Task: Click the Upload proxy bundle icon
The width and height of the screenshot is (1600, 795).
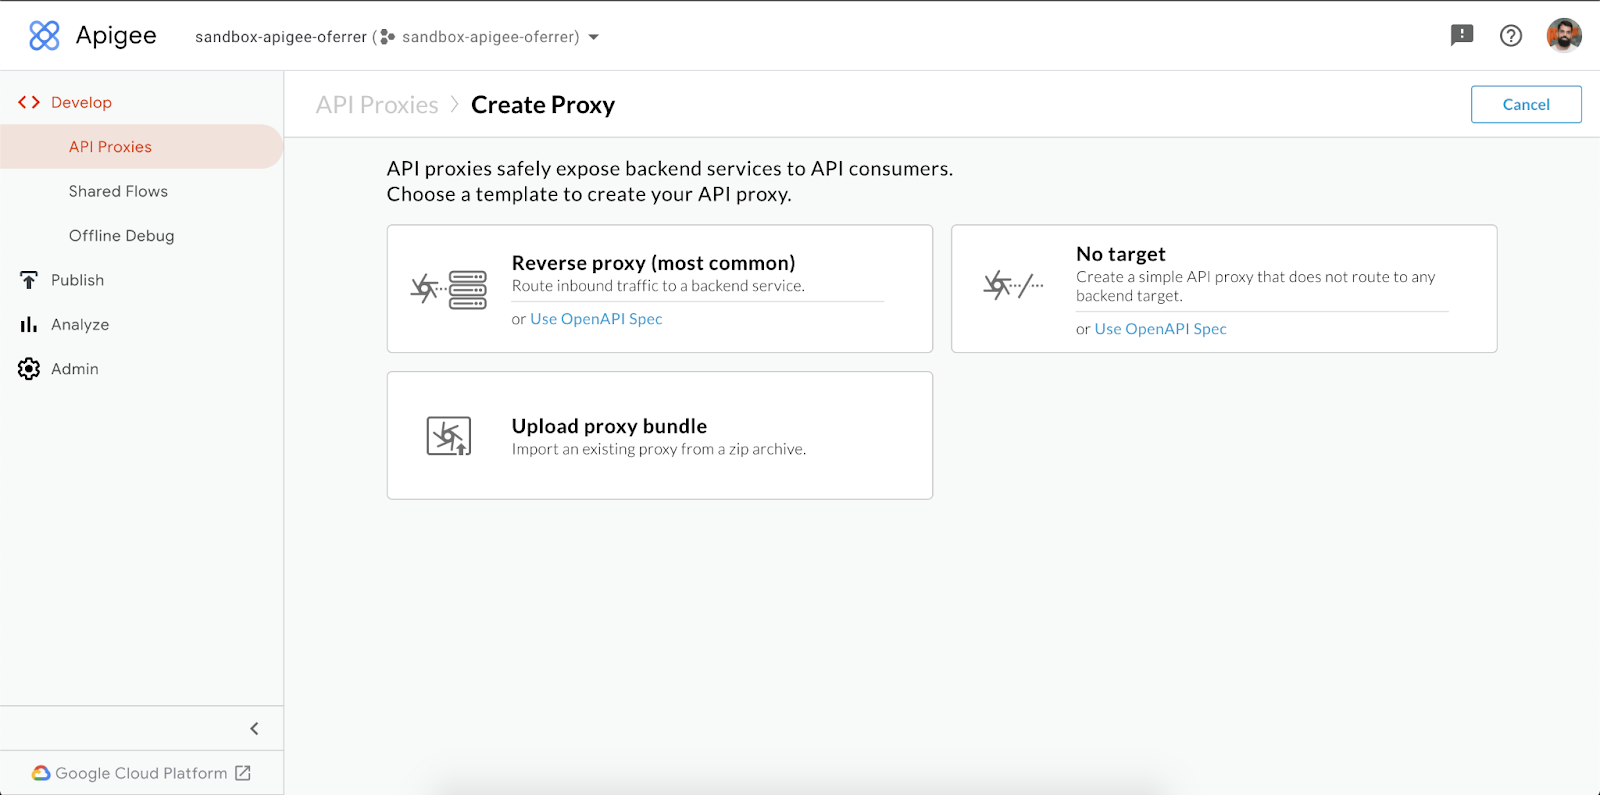Action: coord(449,436)
